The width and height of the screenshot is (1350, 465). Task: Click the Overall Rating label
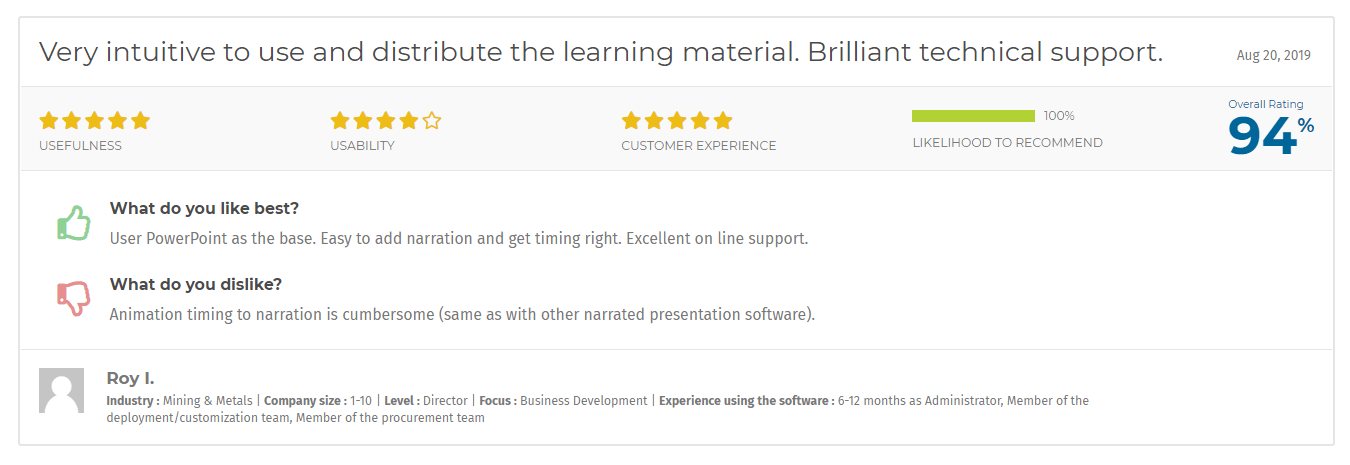point(1266,104)
